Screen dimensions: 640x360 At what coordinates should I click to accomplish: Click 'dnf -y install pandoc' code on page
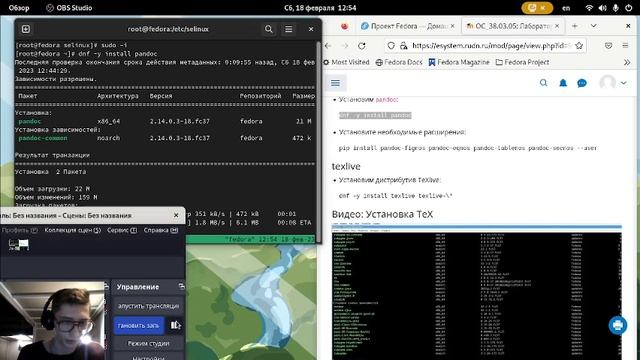[x=375, y=116]
